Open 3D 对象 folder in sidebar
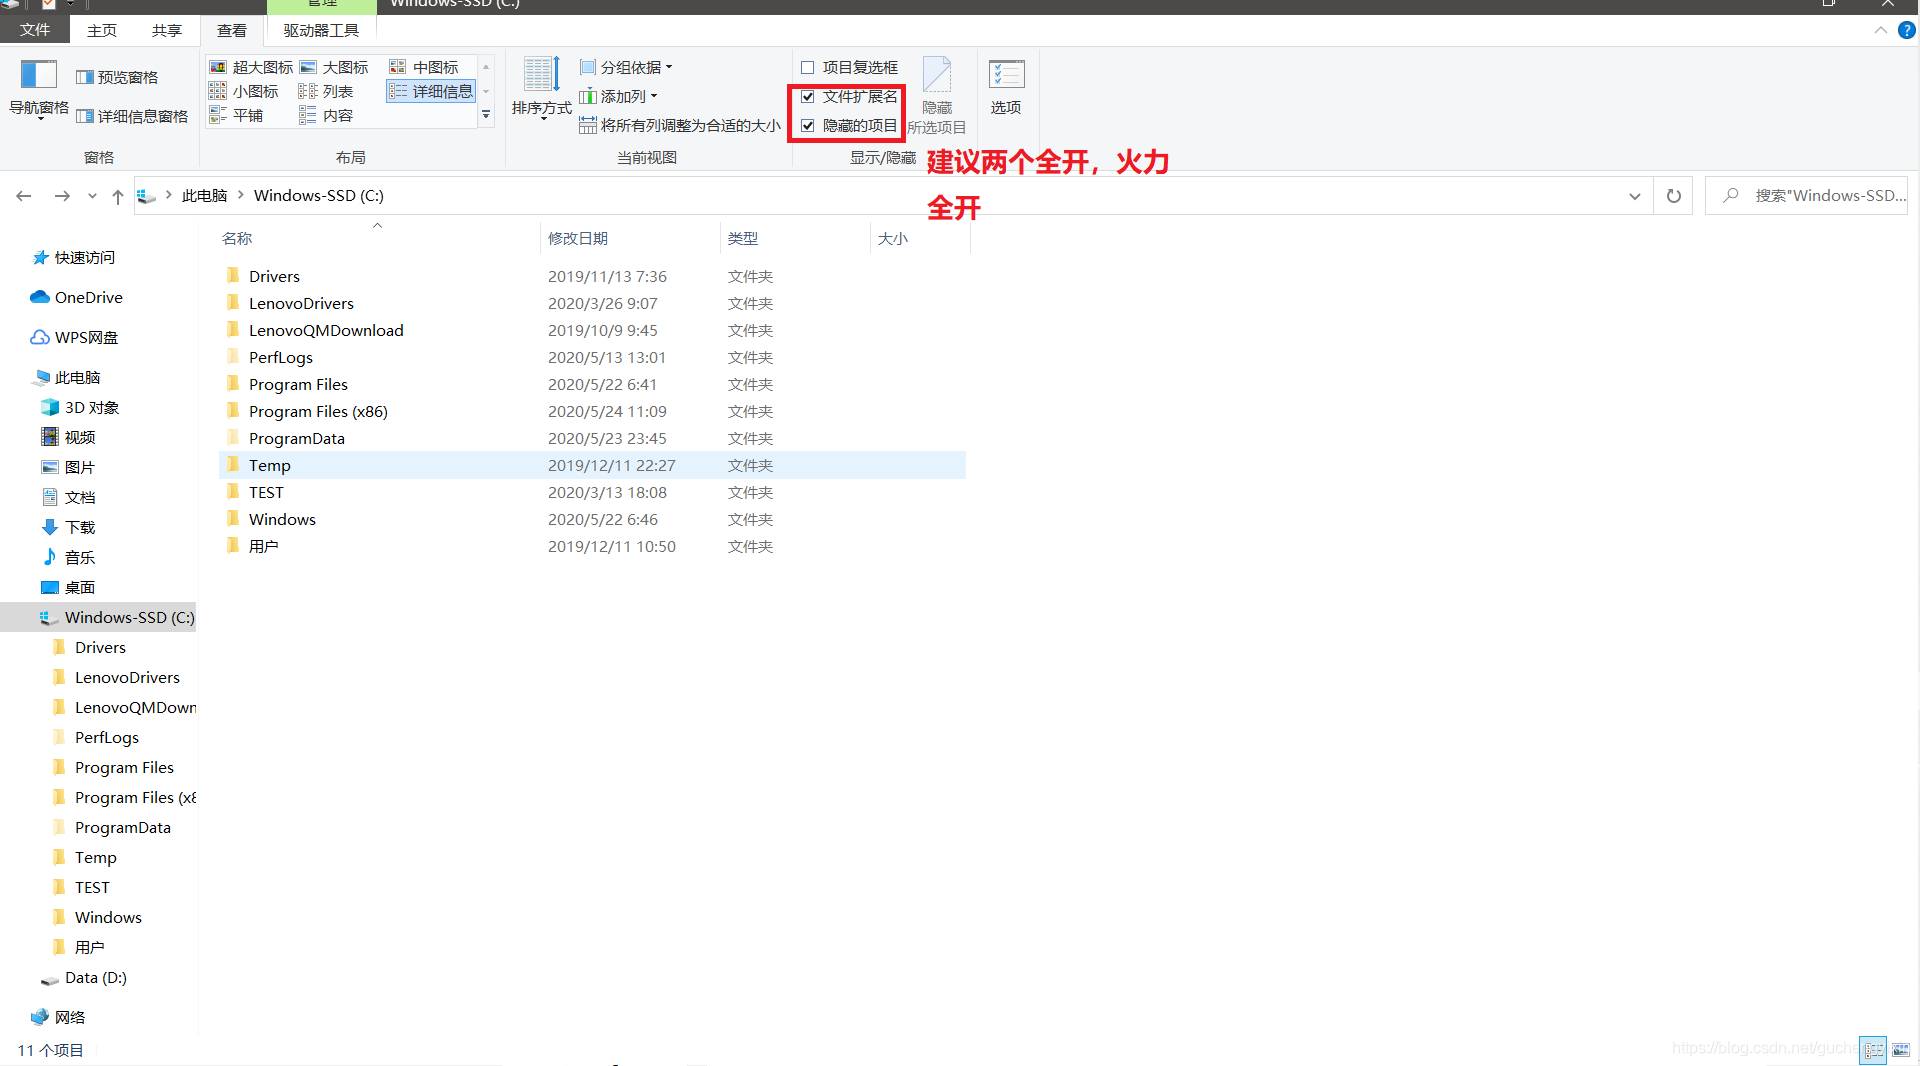 coord(80,407)
